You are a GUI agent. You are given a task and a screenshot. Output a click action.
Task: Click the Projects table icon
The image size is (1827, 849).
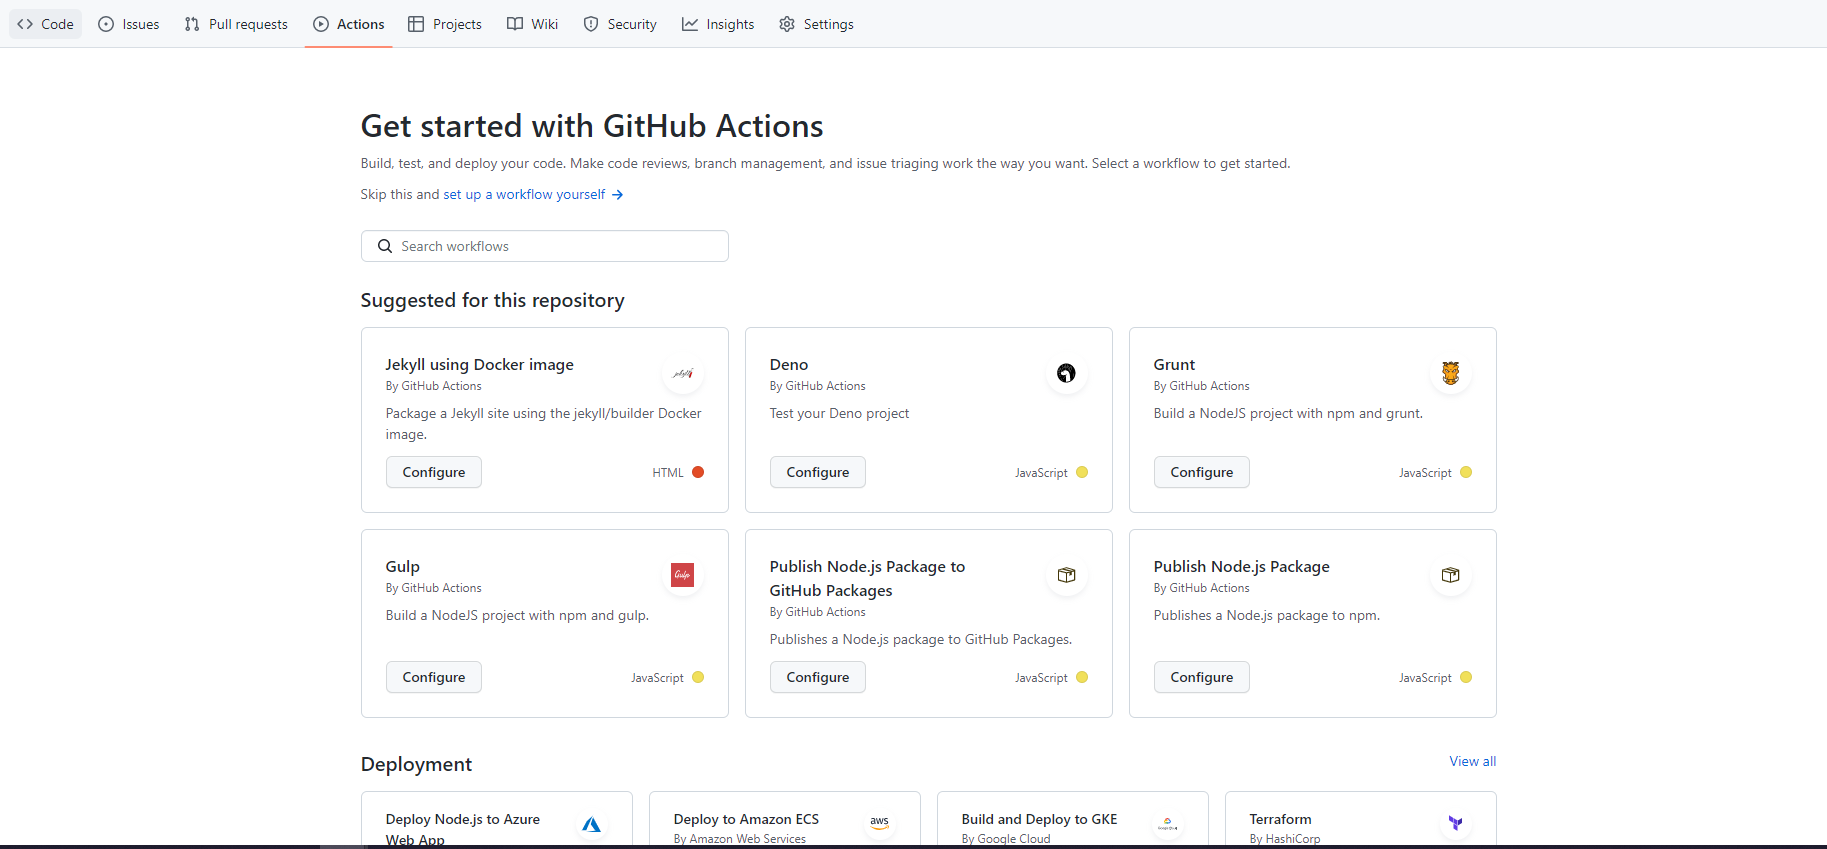416,24
